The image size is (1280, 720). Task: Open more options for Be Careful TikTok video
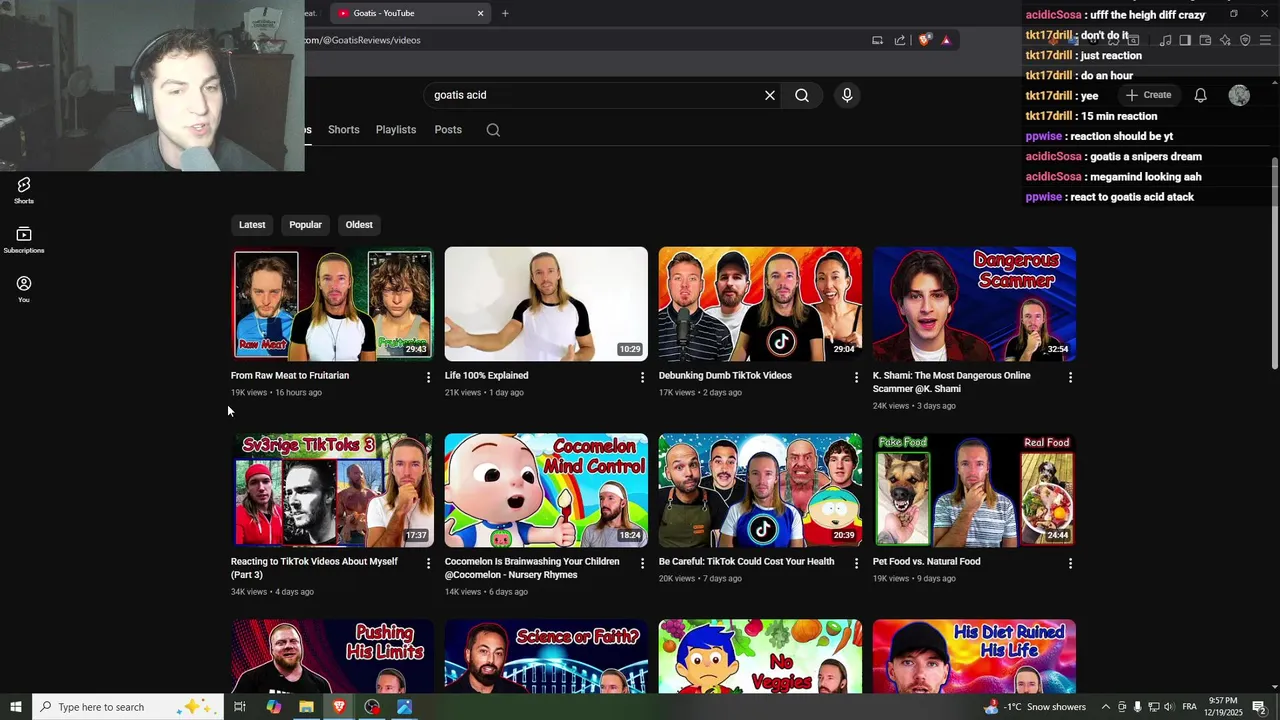856,563
